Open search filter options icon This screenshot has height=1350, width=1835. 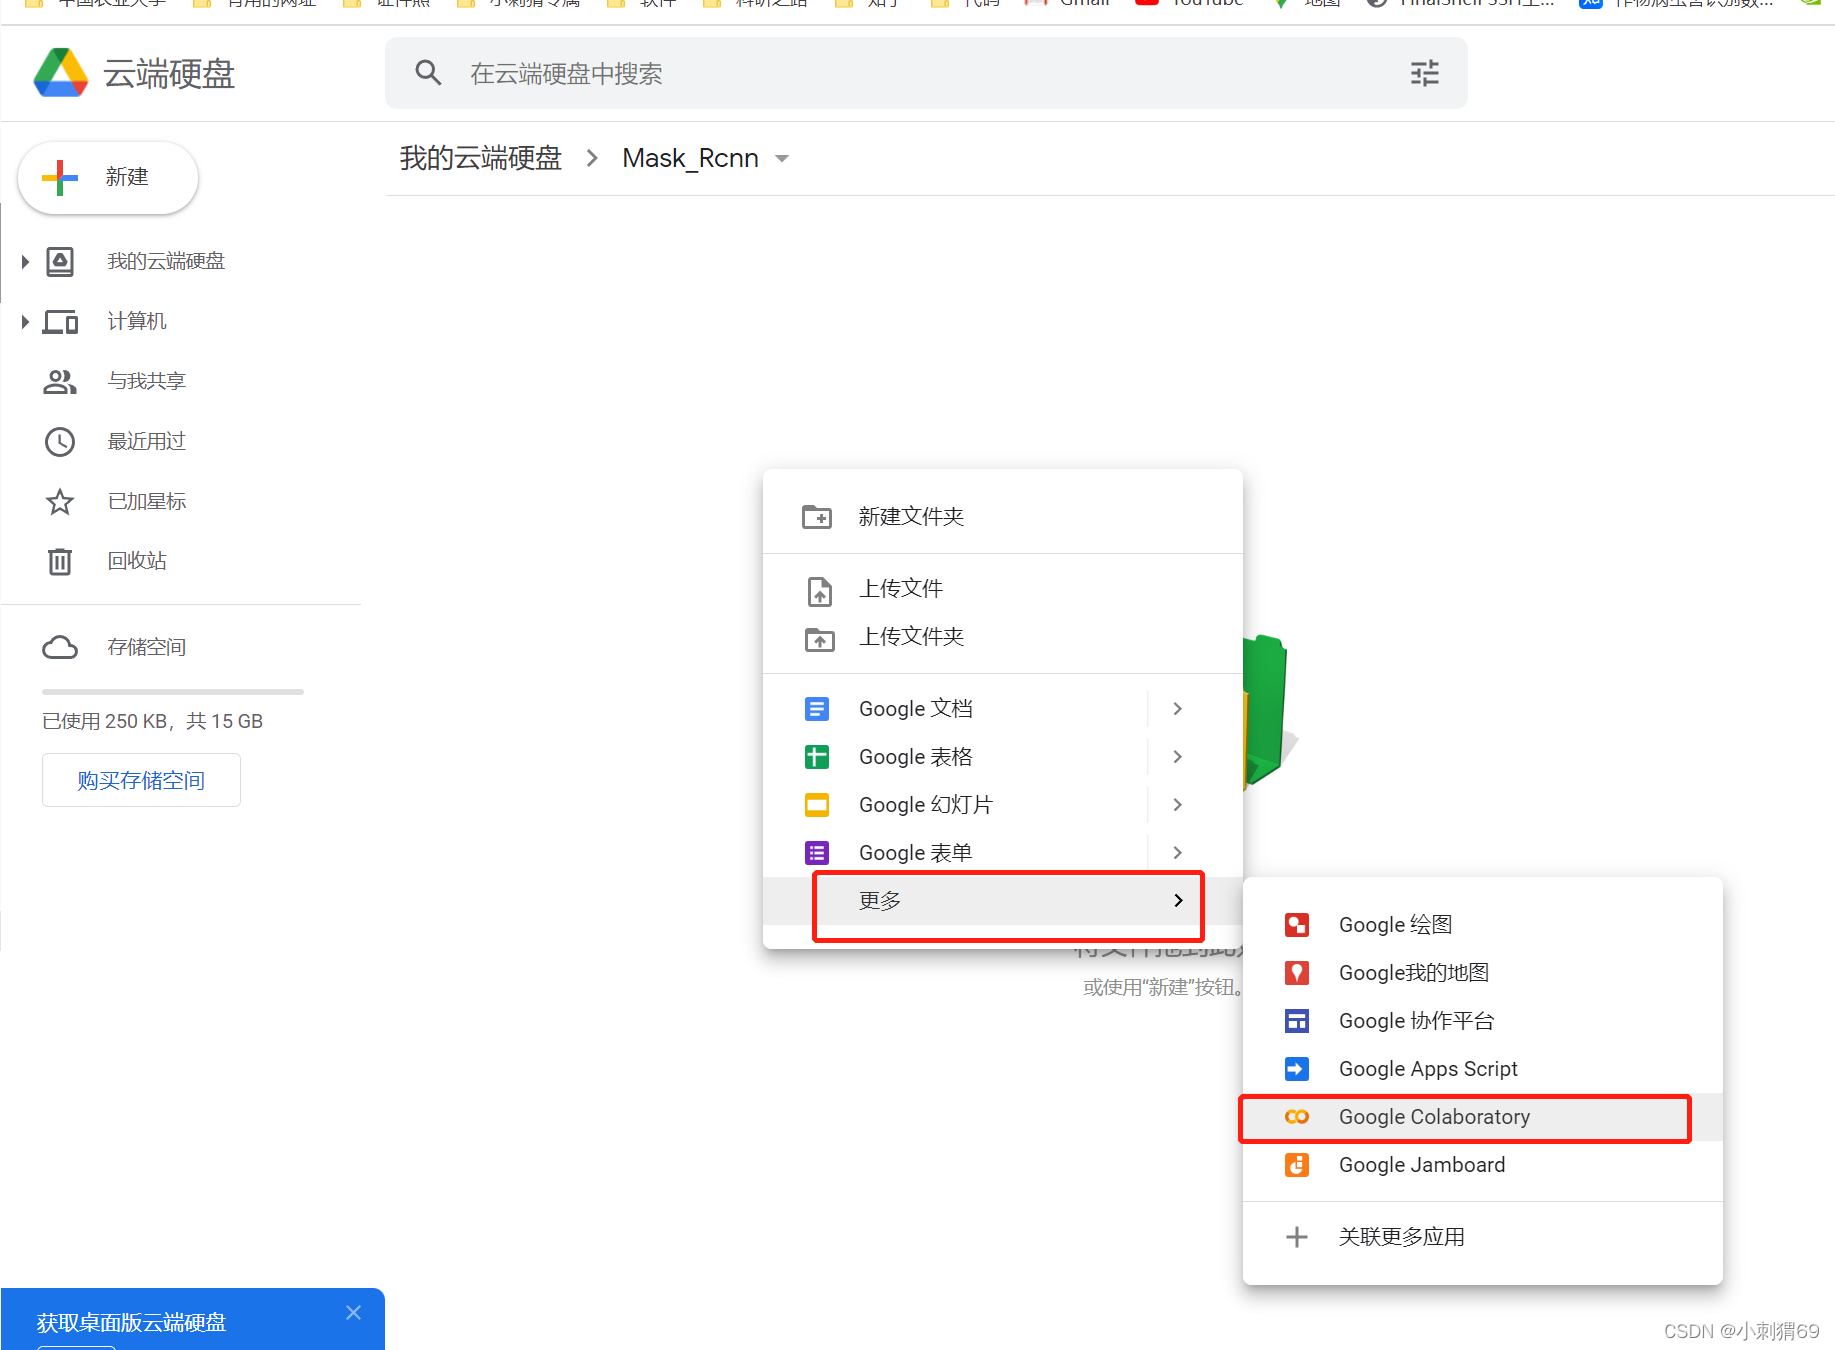[1424, 73]
